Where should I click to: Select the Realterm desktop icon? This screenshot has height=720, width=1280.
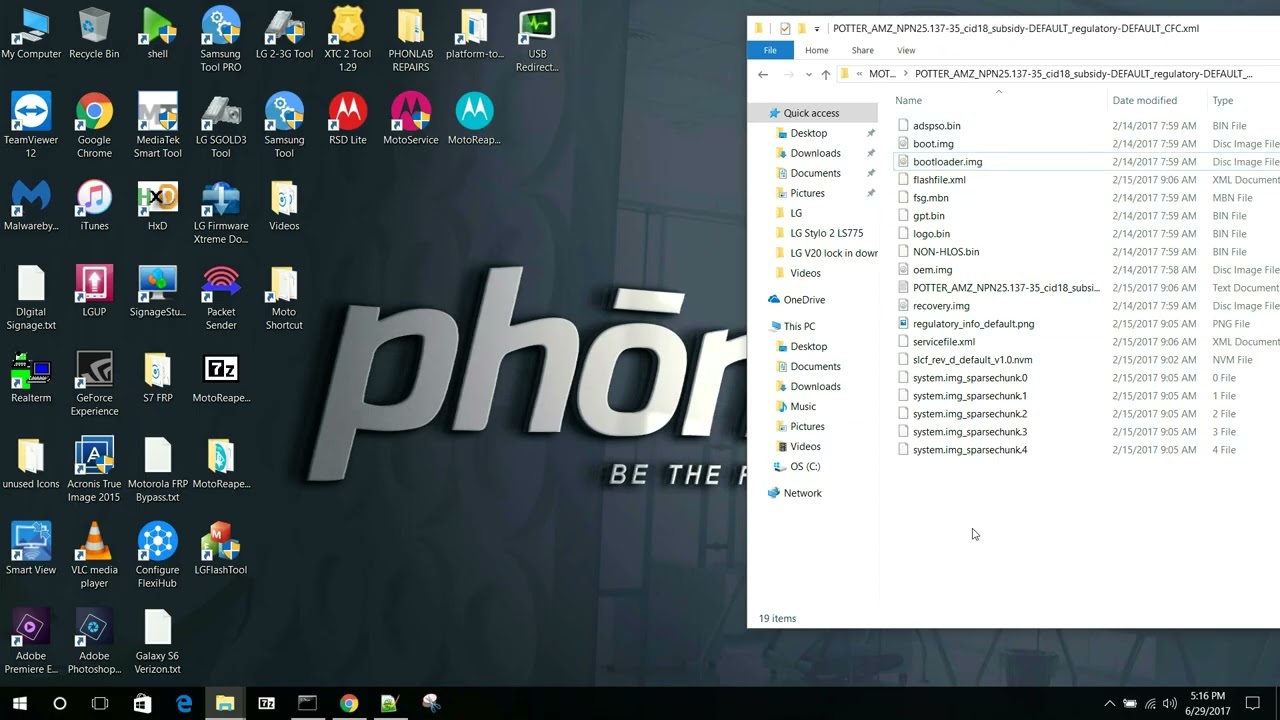31,377
